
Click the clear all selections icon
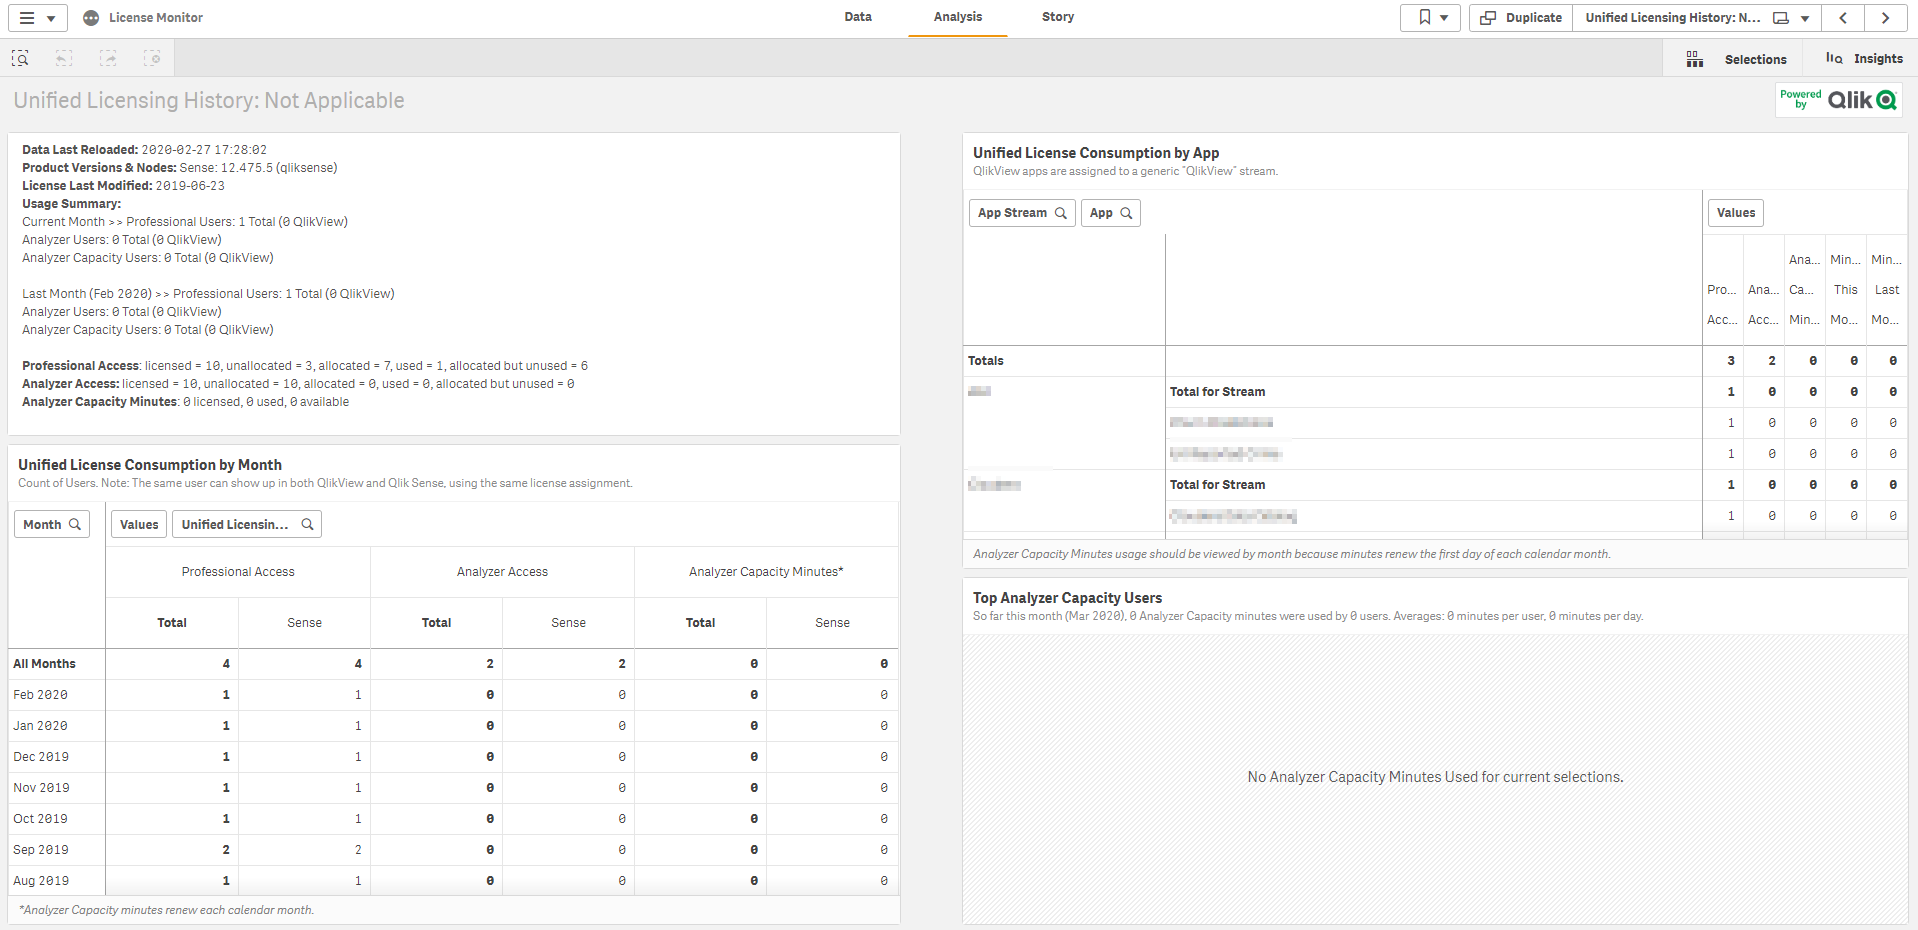pos(152,58)
